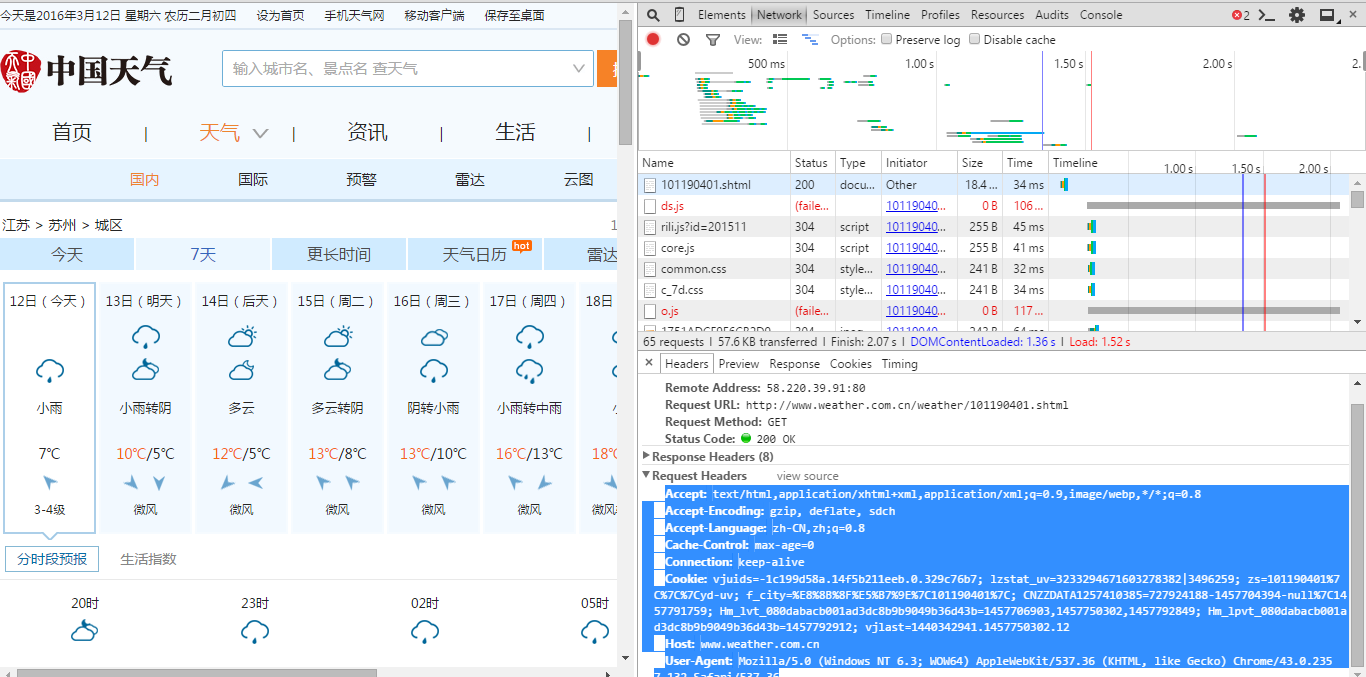Click blue DOMContentLoaded line in overview
The height and width of the screenshot is (677, 1366).
(1042, 100)
